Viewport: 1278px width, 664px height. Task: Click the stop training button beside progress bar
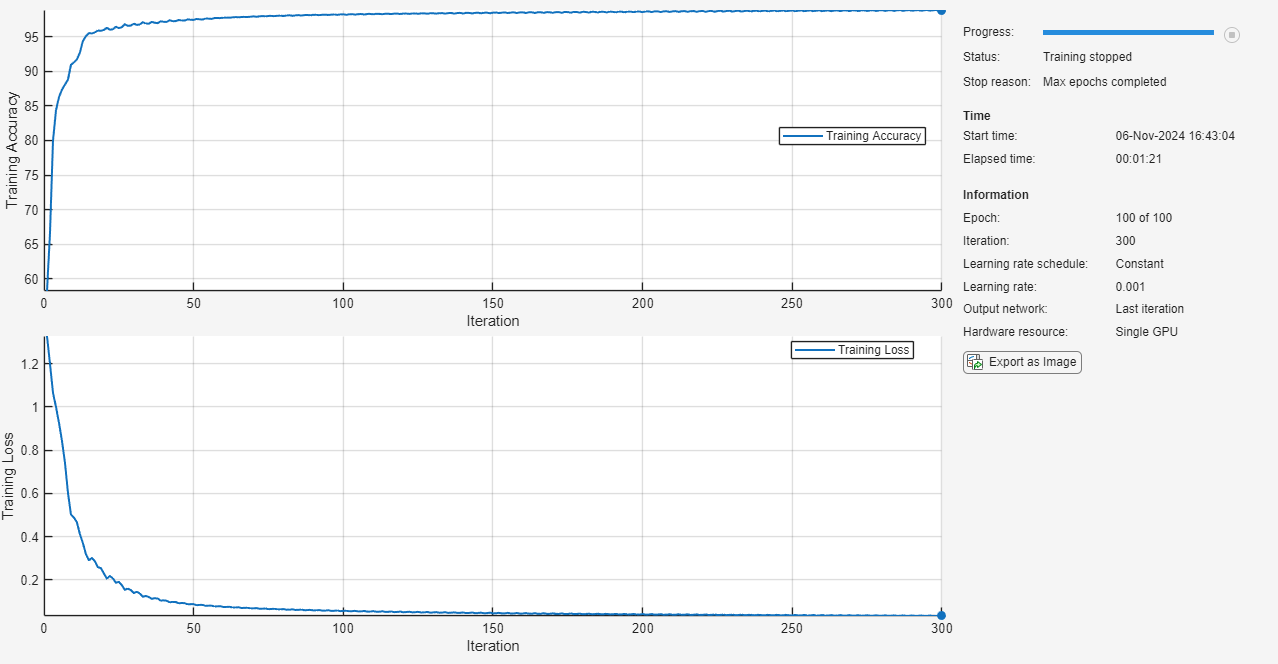1232,34
